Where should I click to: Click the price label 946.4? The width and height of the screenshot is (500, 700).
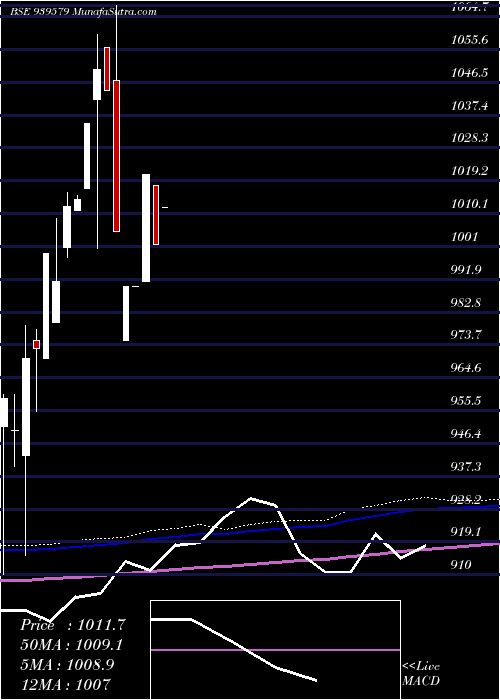point(467,434)
